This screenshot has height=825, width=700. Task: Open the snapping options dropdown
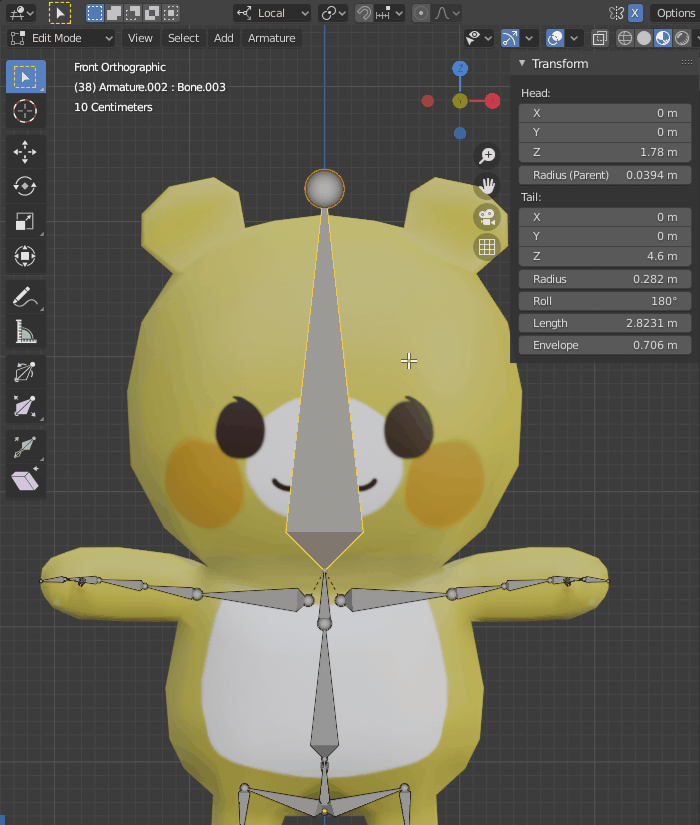tap(389, 13)
